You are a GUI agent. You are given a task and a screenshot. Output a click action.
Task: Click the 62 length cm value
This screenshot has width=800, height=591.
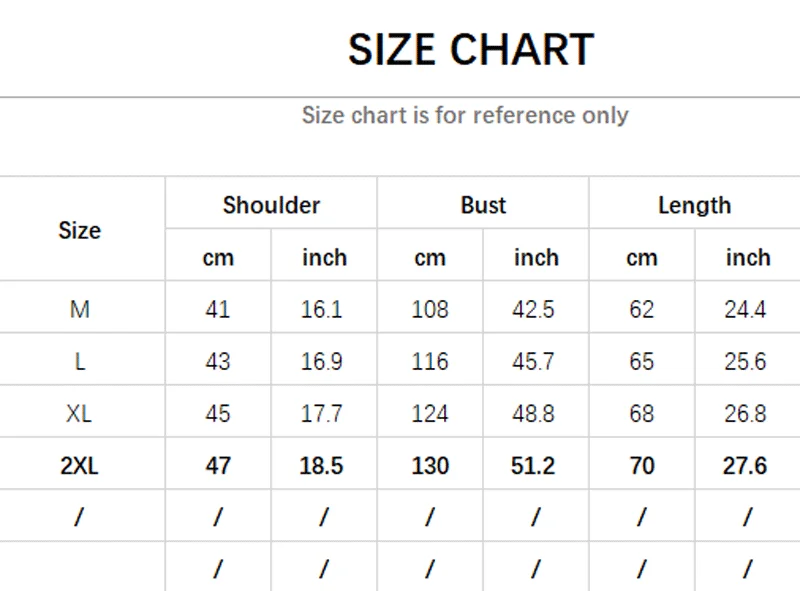[x=641, y=309]
